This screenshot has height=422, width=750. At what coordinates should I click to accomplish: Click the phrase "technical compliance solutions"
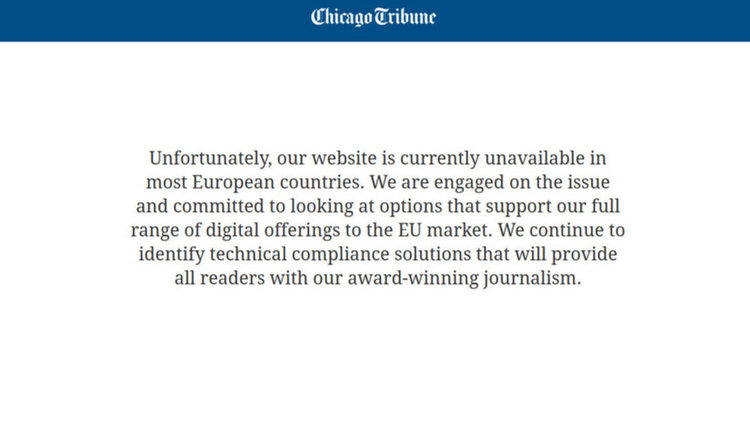point(340,254)
